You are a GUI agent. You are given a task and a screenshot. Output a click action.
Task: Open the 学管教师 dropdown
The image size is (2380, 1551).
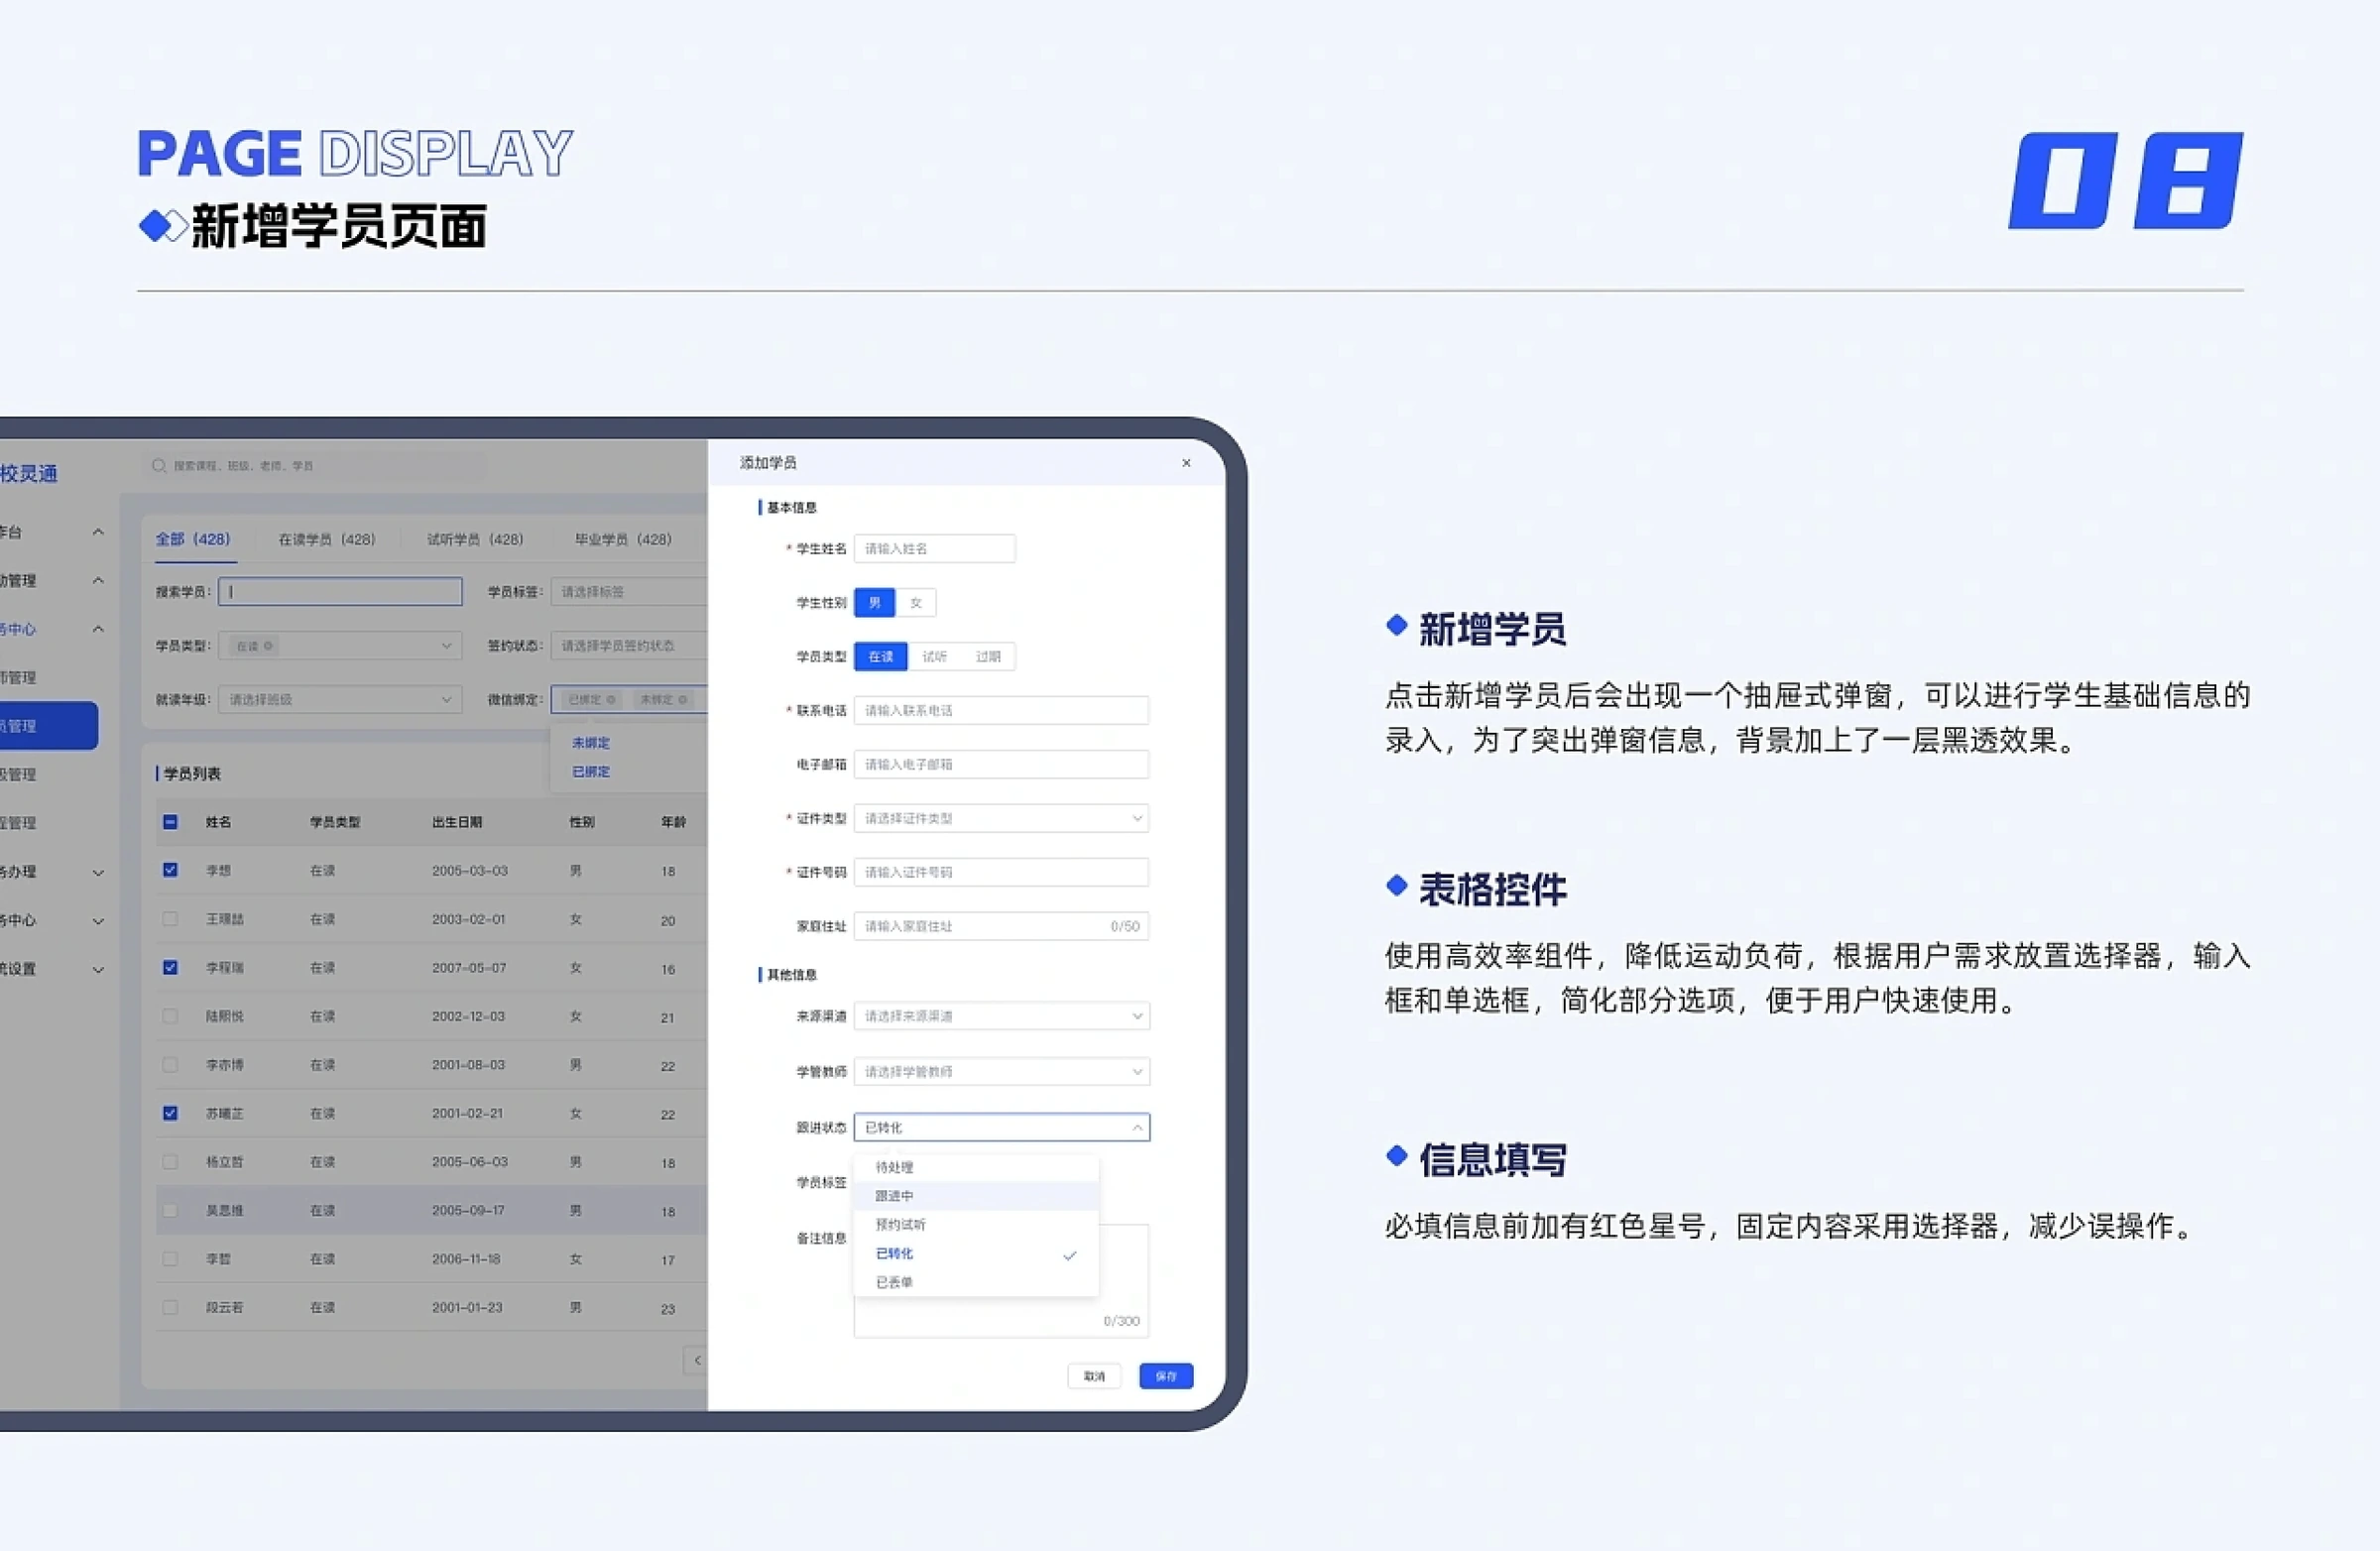click(1001, 1072)
